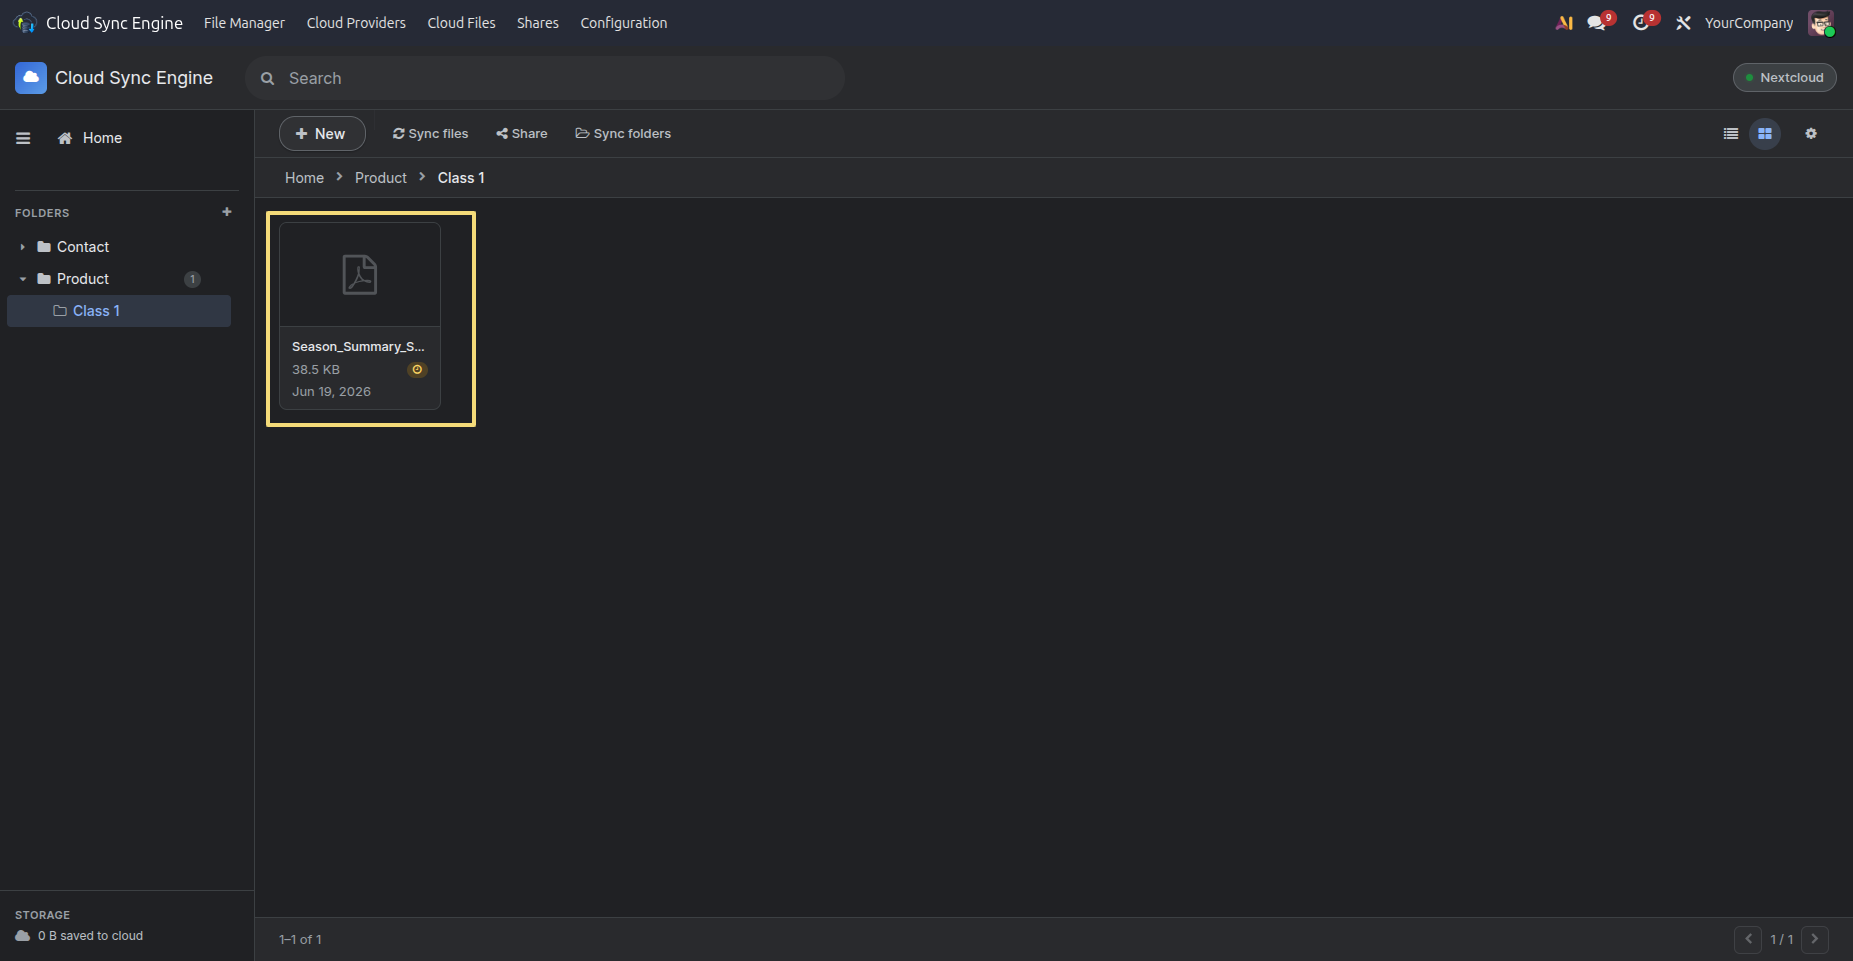Open the conversations chat icon
1853x961 pixels.
pyautogui.click(x=1597, y=23)
